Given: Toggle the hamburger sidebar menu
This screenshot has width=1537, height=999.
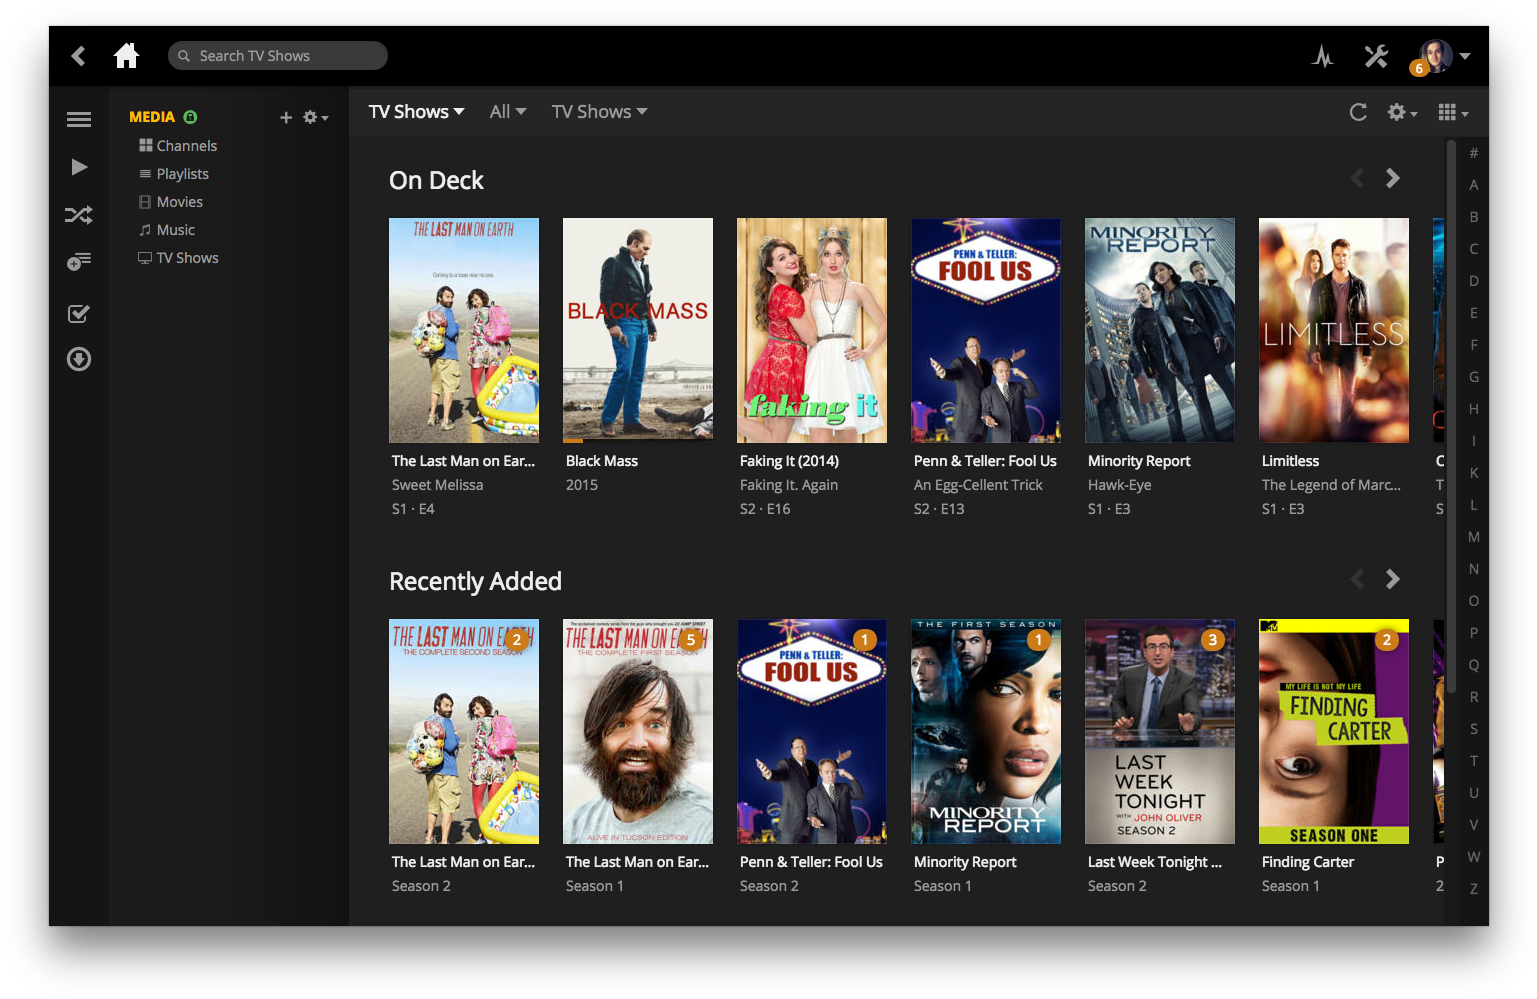Looking at the screenshot, I should pos(79,120).
